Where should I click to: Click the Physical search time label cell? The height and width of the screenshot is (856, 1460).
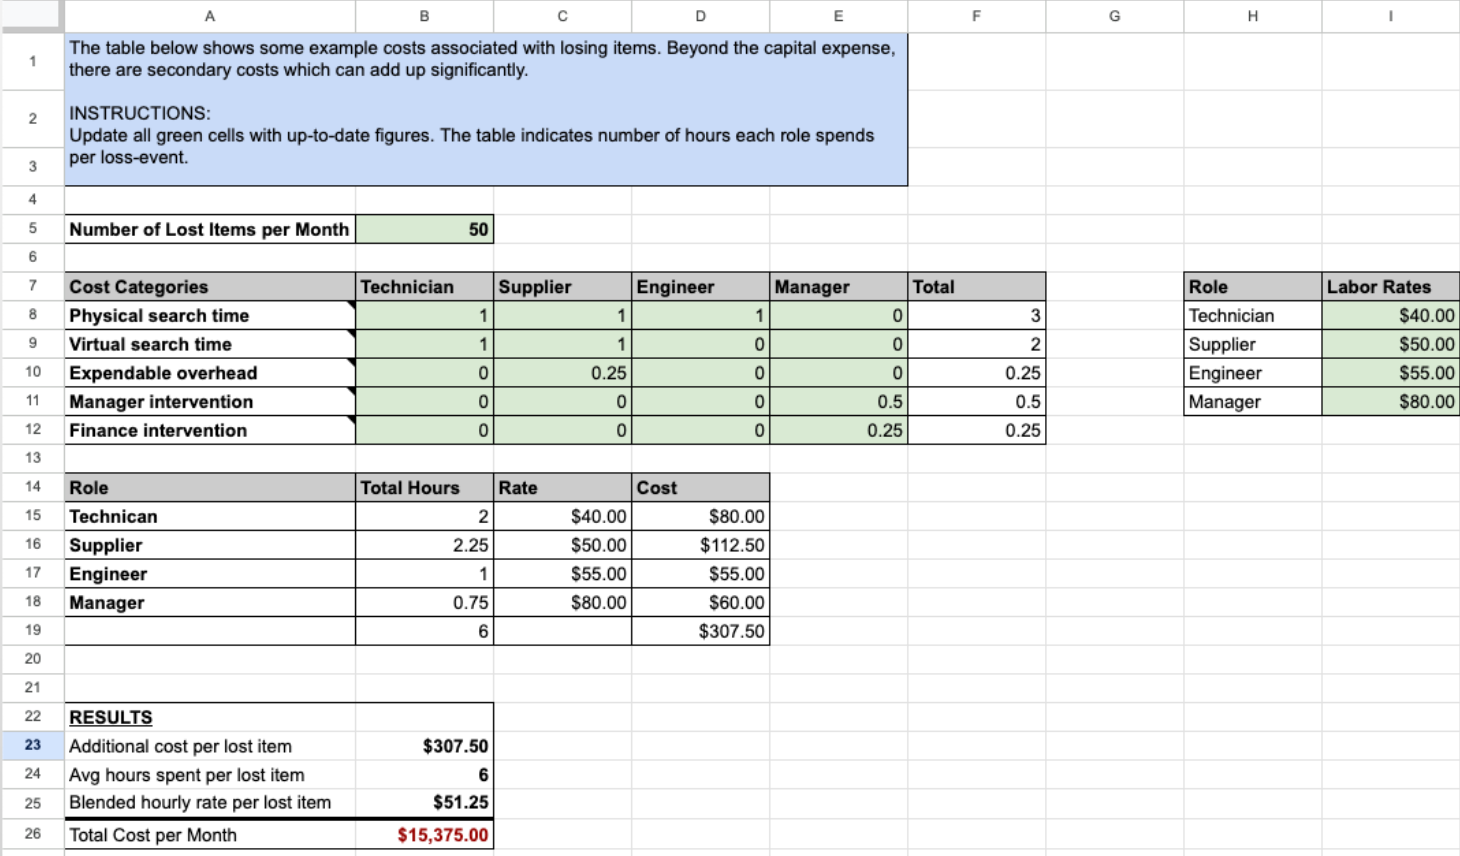pos(209,316)
